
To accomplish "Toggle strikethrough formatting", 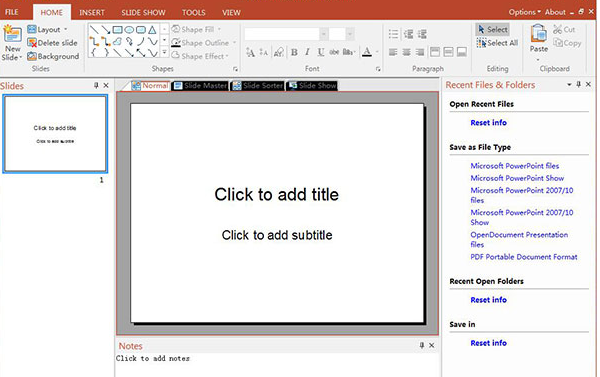I will coord(334,52).
